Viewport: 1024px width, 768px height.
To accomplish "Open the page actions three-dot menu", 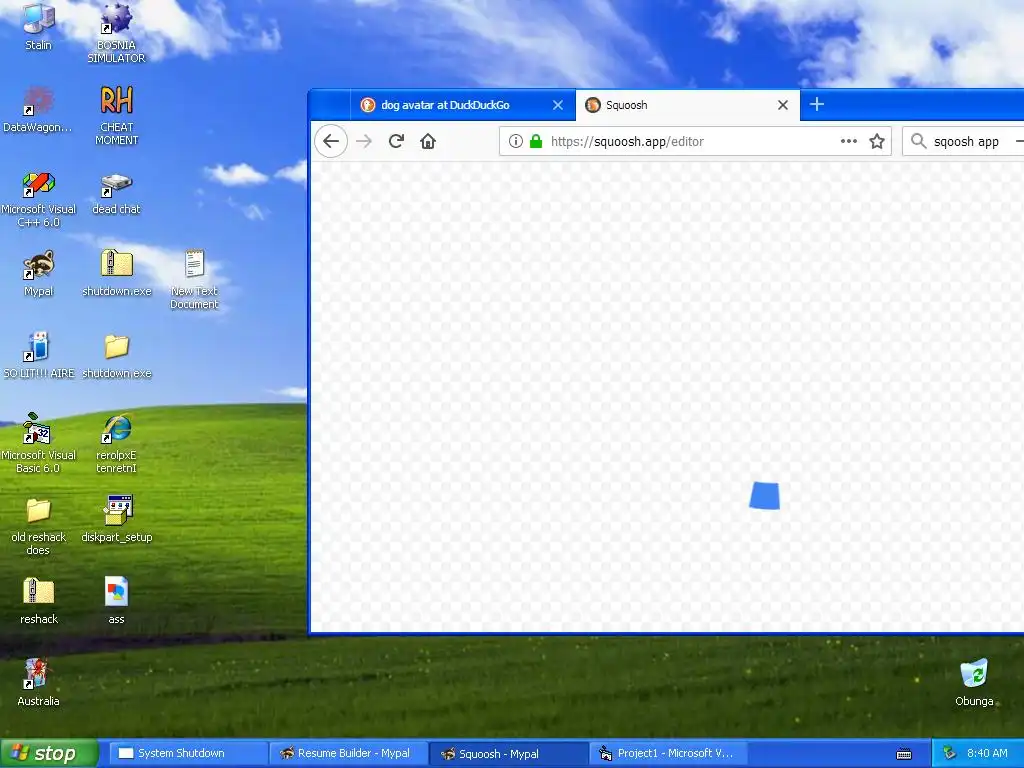I will coord(848,141).
